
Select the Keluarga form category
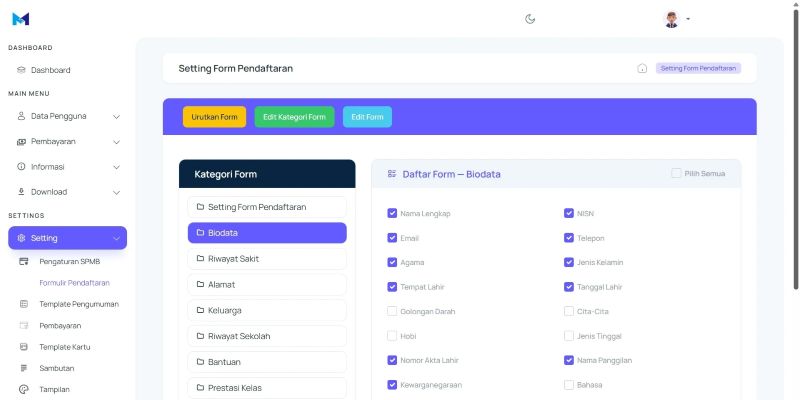coord(266,310)
